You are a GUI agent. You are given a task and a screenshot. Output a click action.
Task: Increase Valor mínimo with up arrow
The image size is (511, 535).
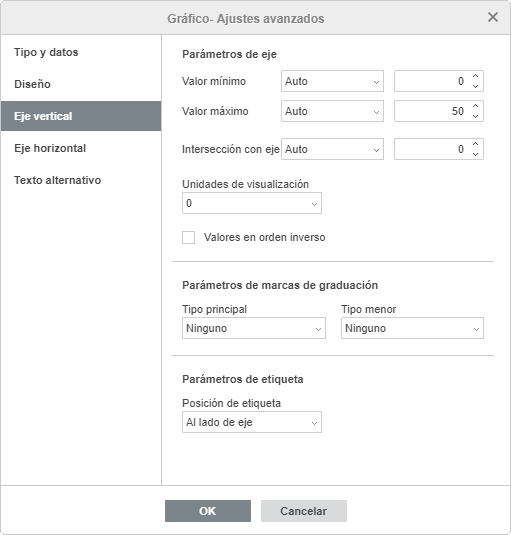click(x=475, y=76)
